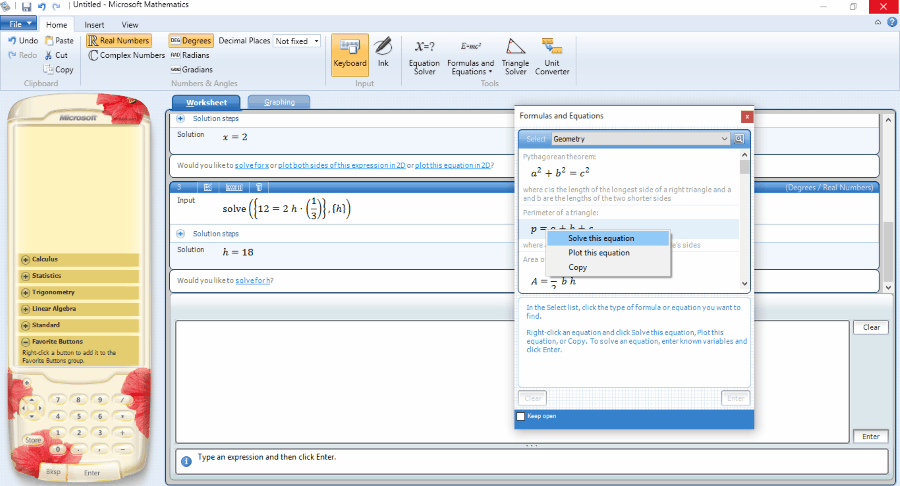
Task: Choose Solve this equation from context menu
Action: pyautogui.click(x=608, y=238)
